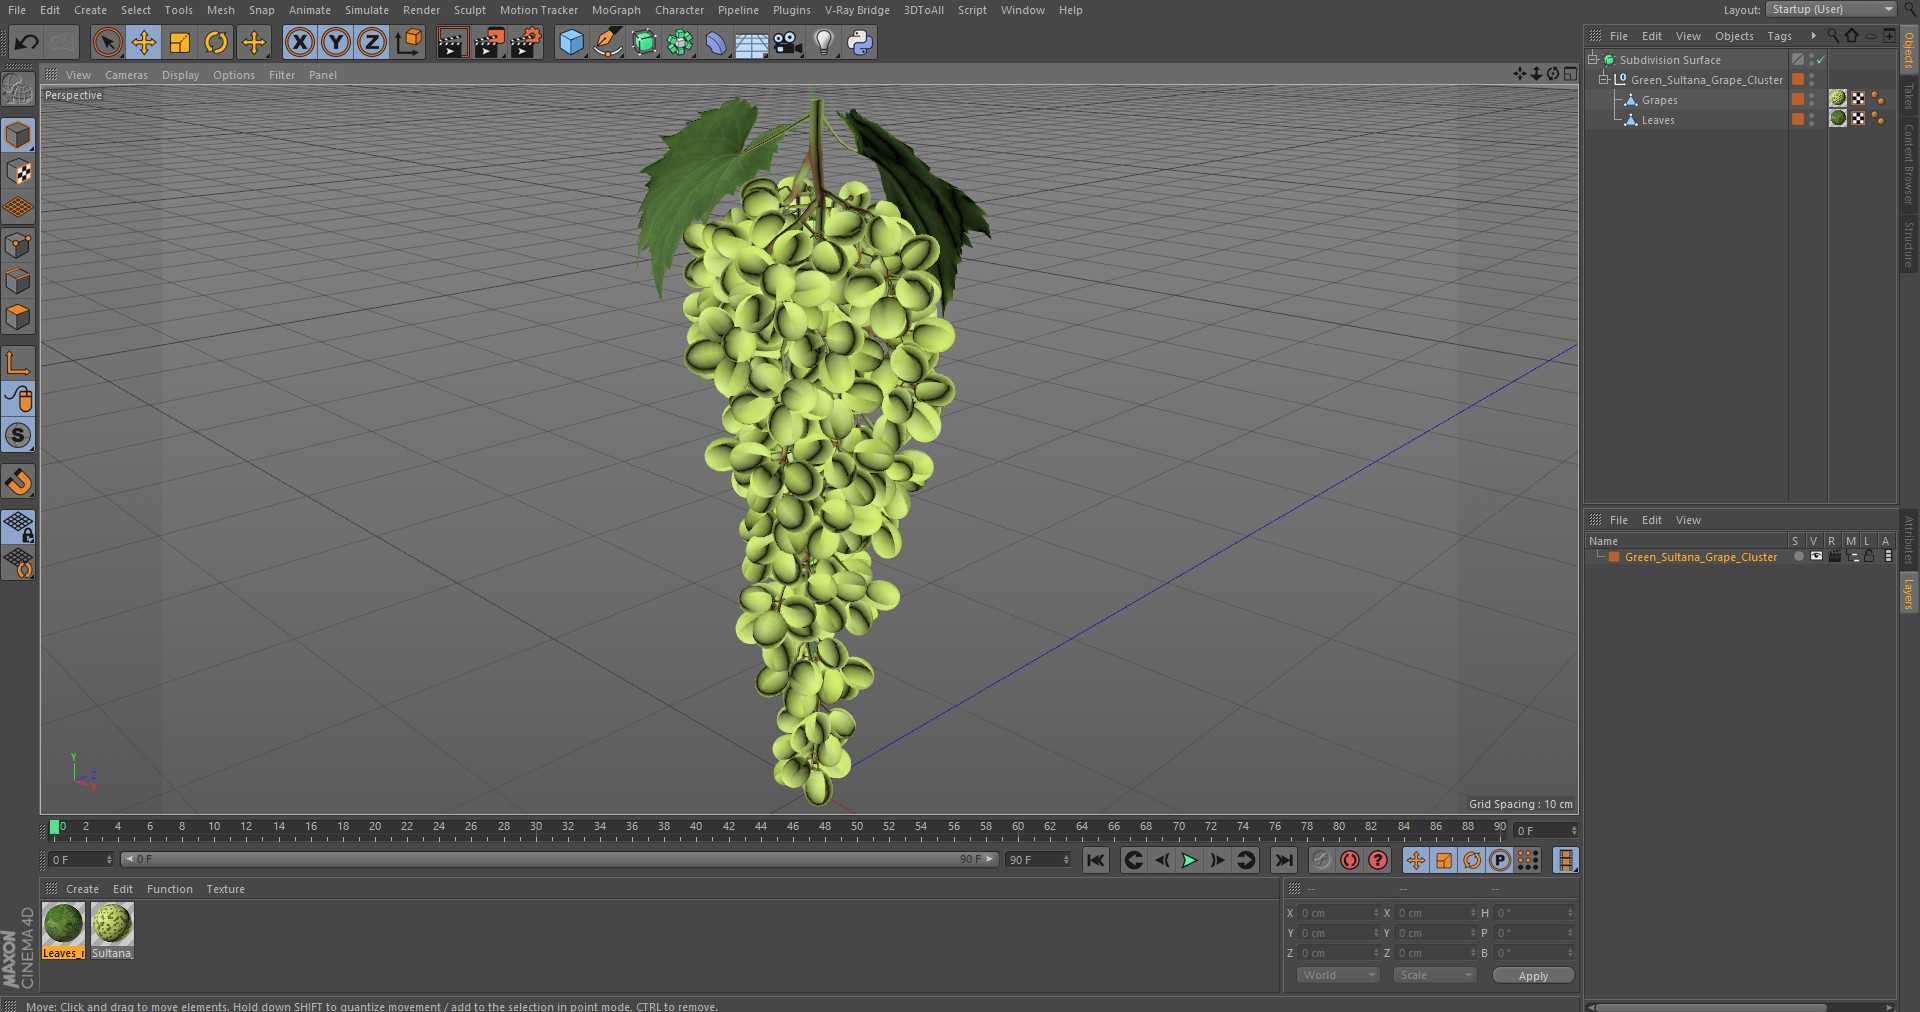Toggle Z axis lock

tap(372, 42)
